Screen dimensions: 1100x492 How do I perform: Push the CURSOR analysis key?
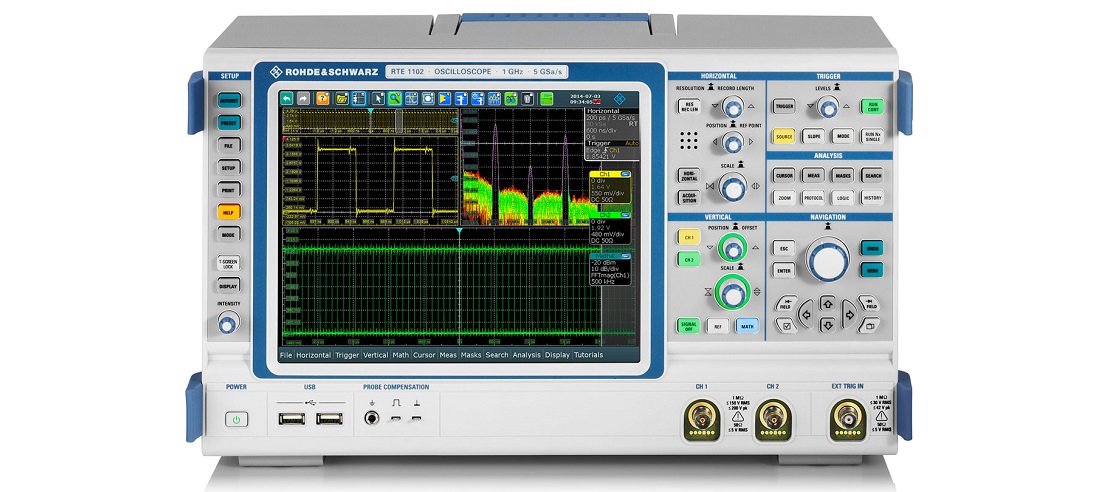(x=784, y=175)
